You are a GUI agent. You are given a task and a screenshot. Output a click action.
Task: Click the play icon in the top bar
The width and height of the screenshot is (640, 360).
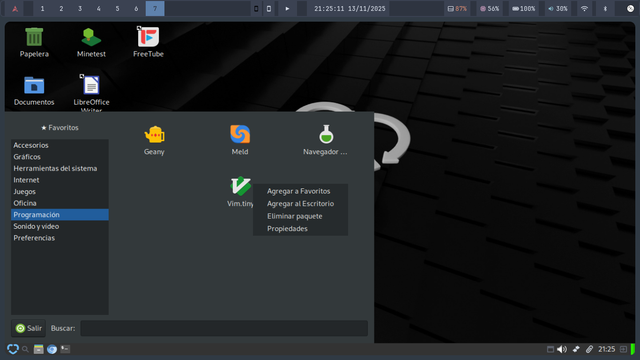pyautogui.click(x=287, y=9)
